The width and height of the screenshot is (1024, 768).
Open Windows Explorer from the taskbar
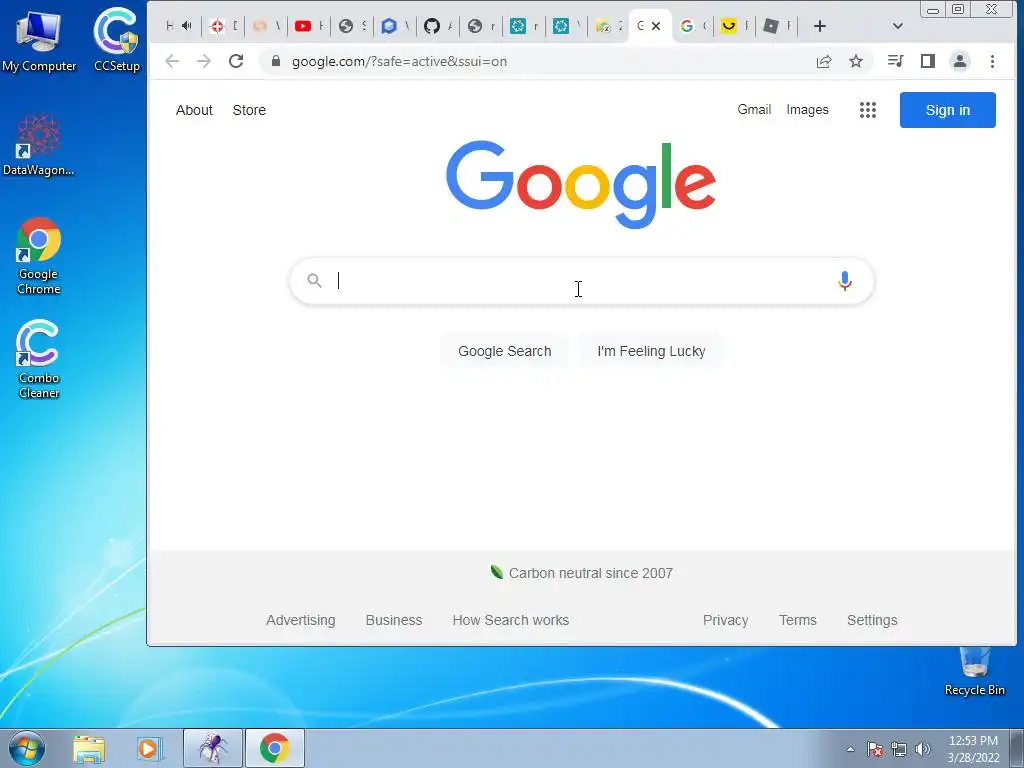tap(89, 748)
